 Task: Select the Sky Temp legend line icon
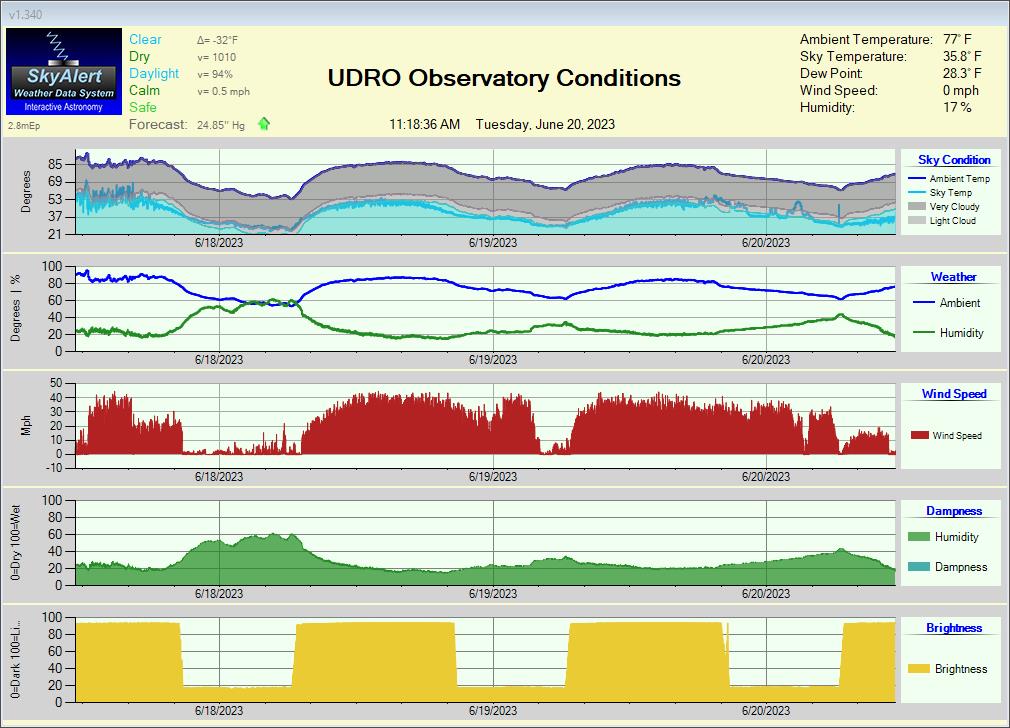[918, 193]
